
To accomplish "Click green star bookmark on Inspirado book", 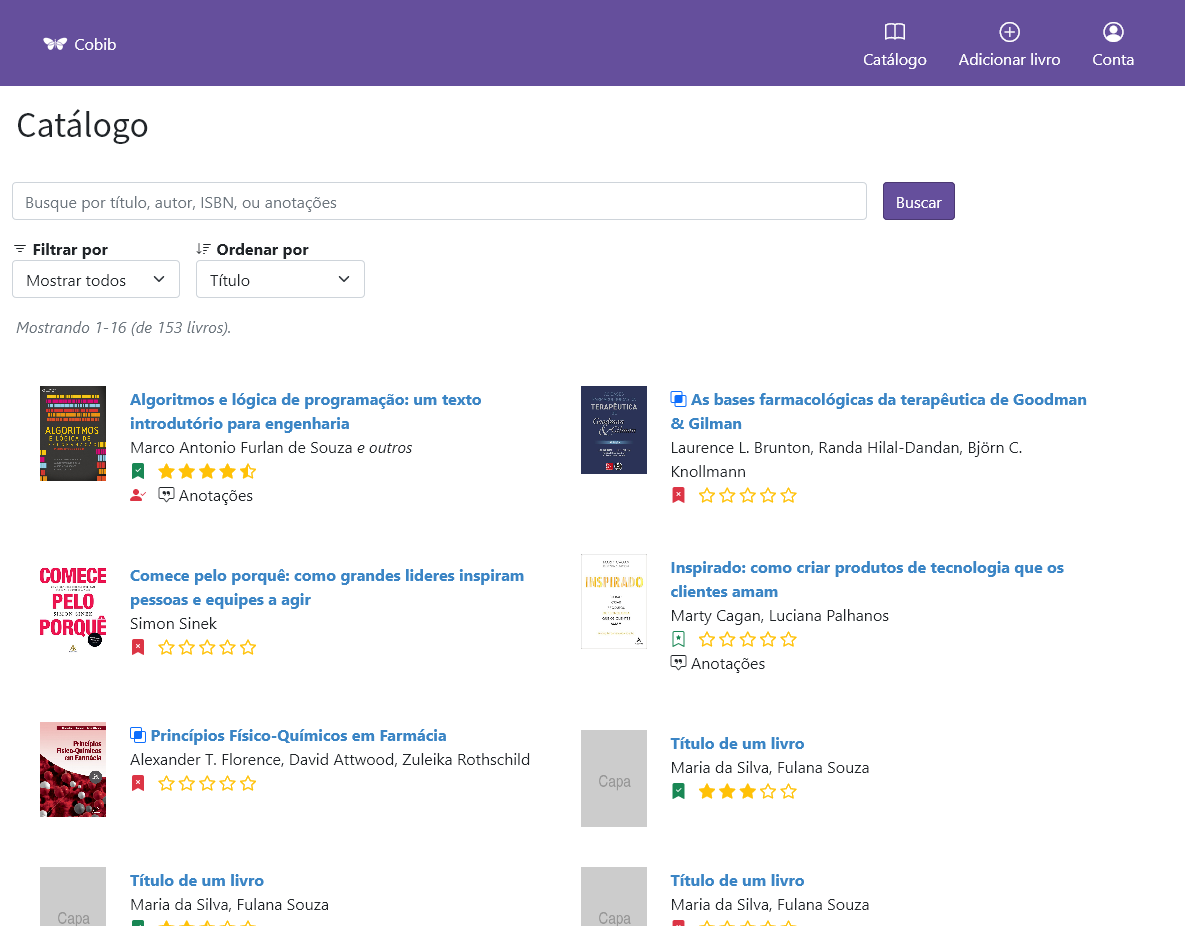I will [x=678, y=639].
